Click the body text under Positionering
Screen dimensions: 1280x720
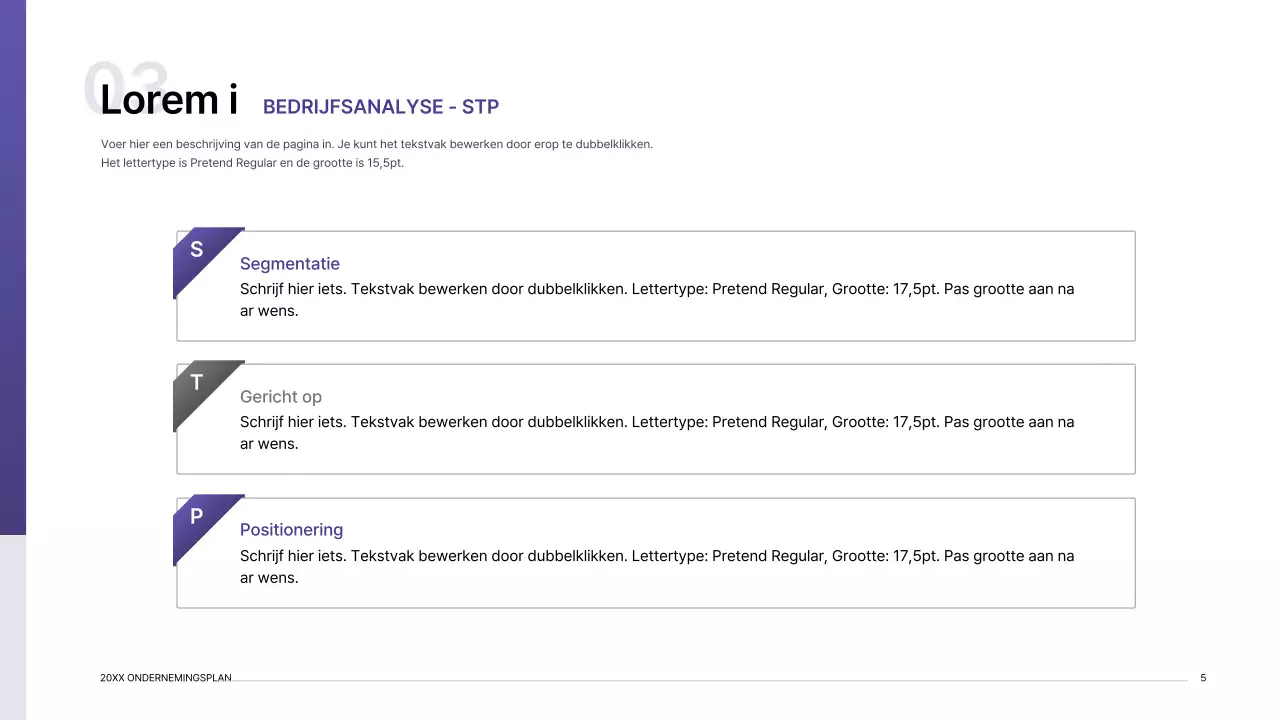(656, 566)
